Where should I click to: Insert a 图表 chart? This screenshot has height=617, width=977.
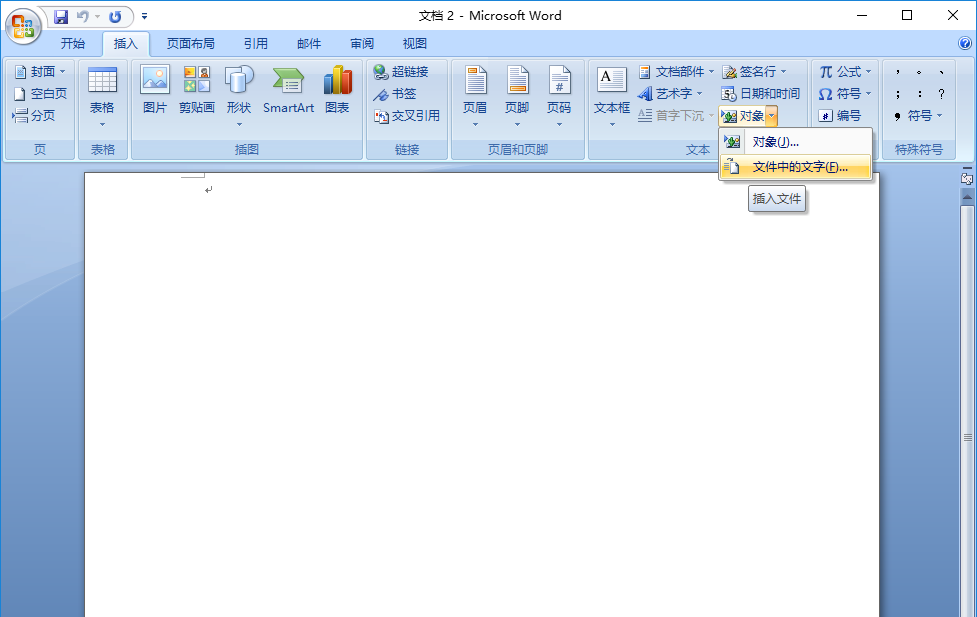(x=337, y=90)
